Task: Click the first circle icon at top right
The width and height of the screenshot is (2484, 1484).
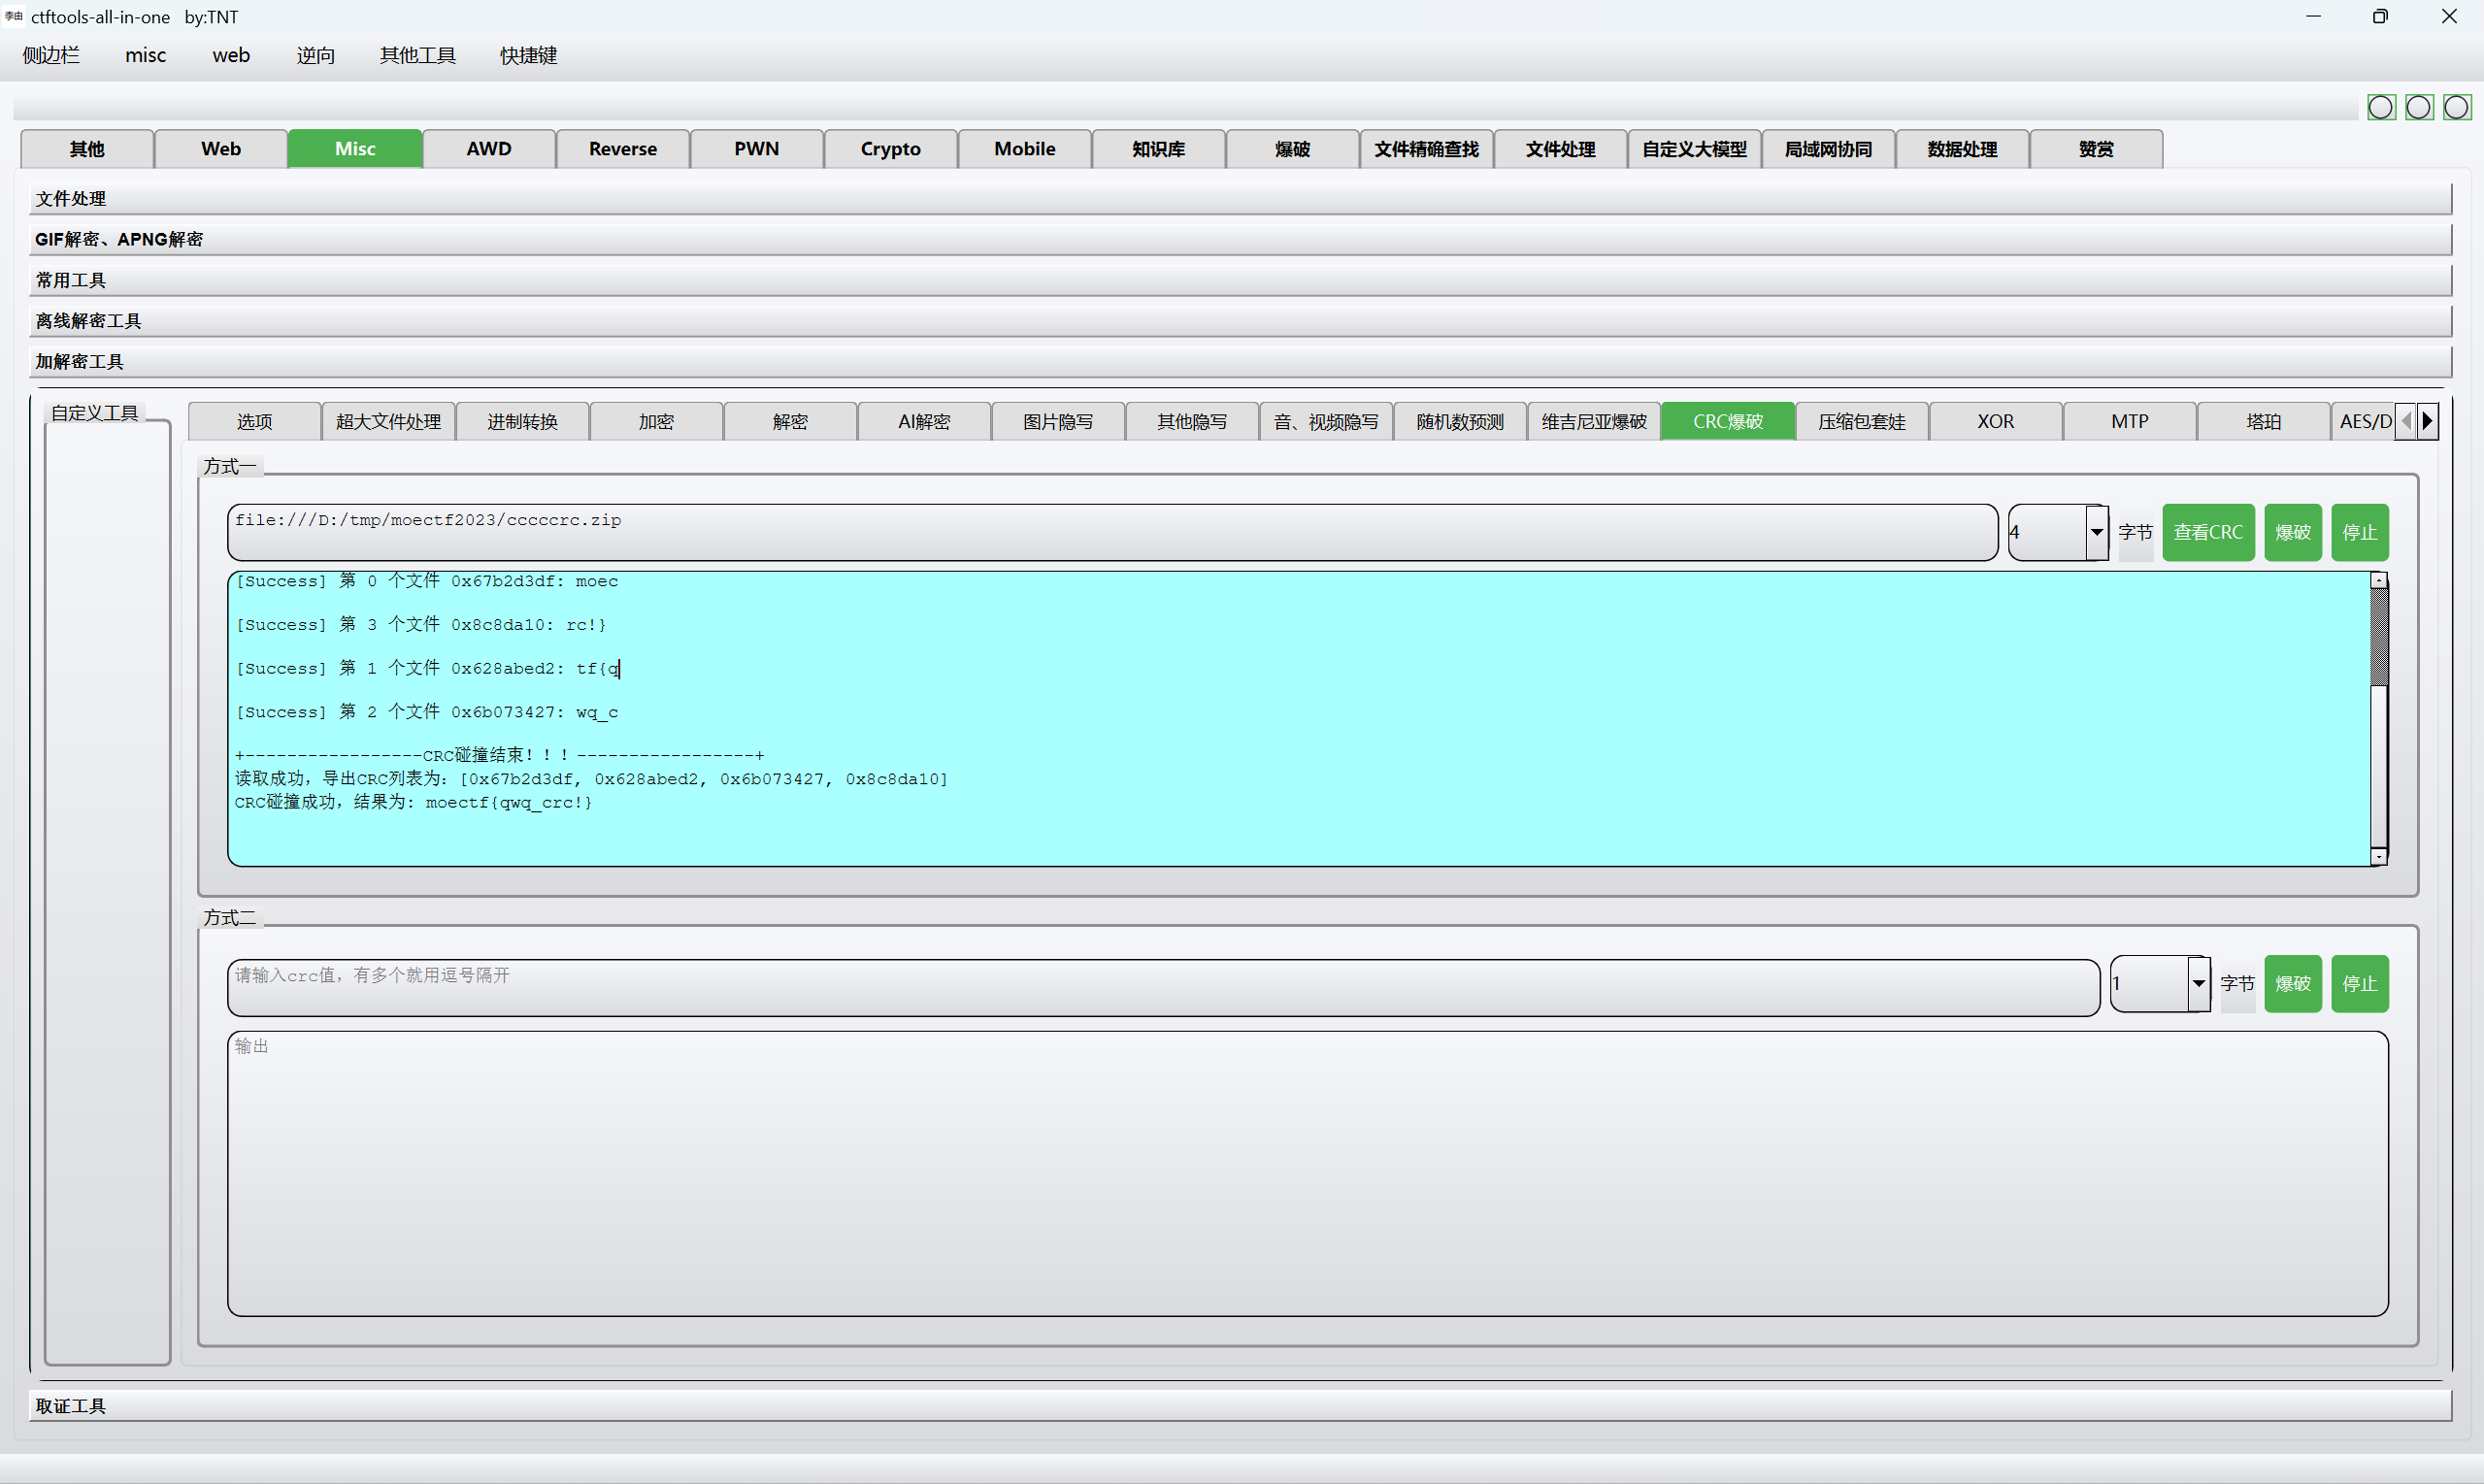Action: click(x=2381, y=107)
